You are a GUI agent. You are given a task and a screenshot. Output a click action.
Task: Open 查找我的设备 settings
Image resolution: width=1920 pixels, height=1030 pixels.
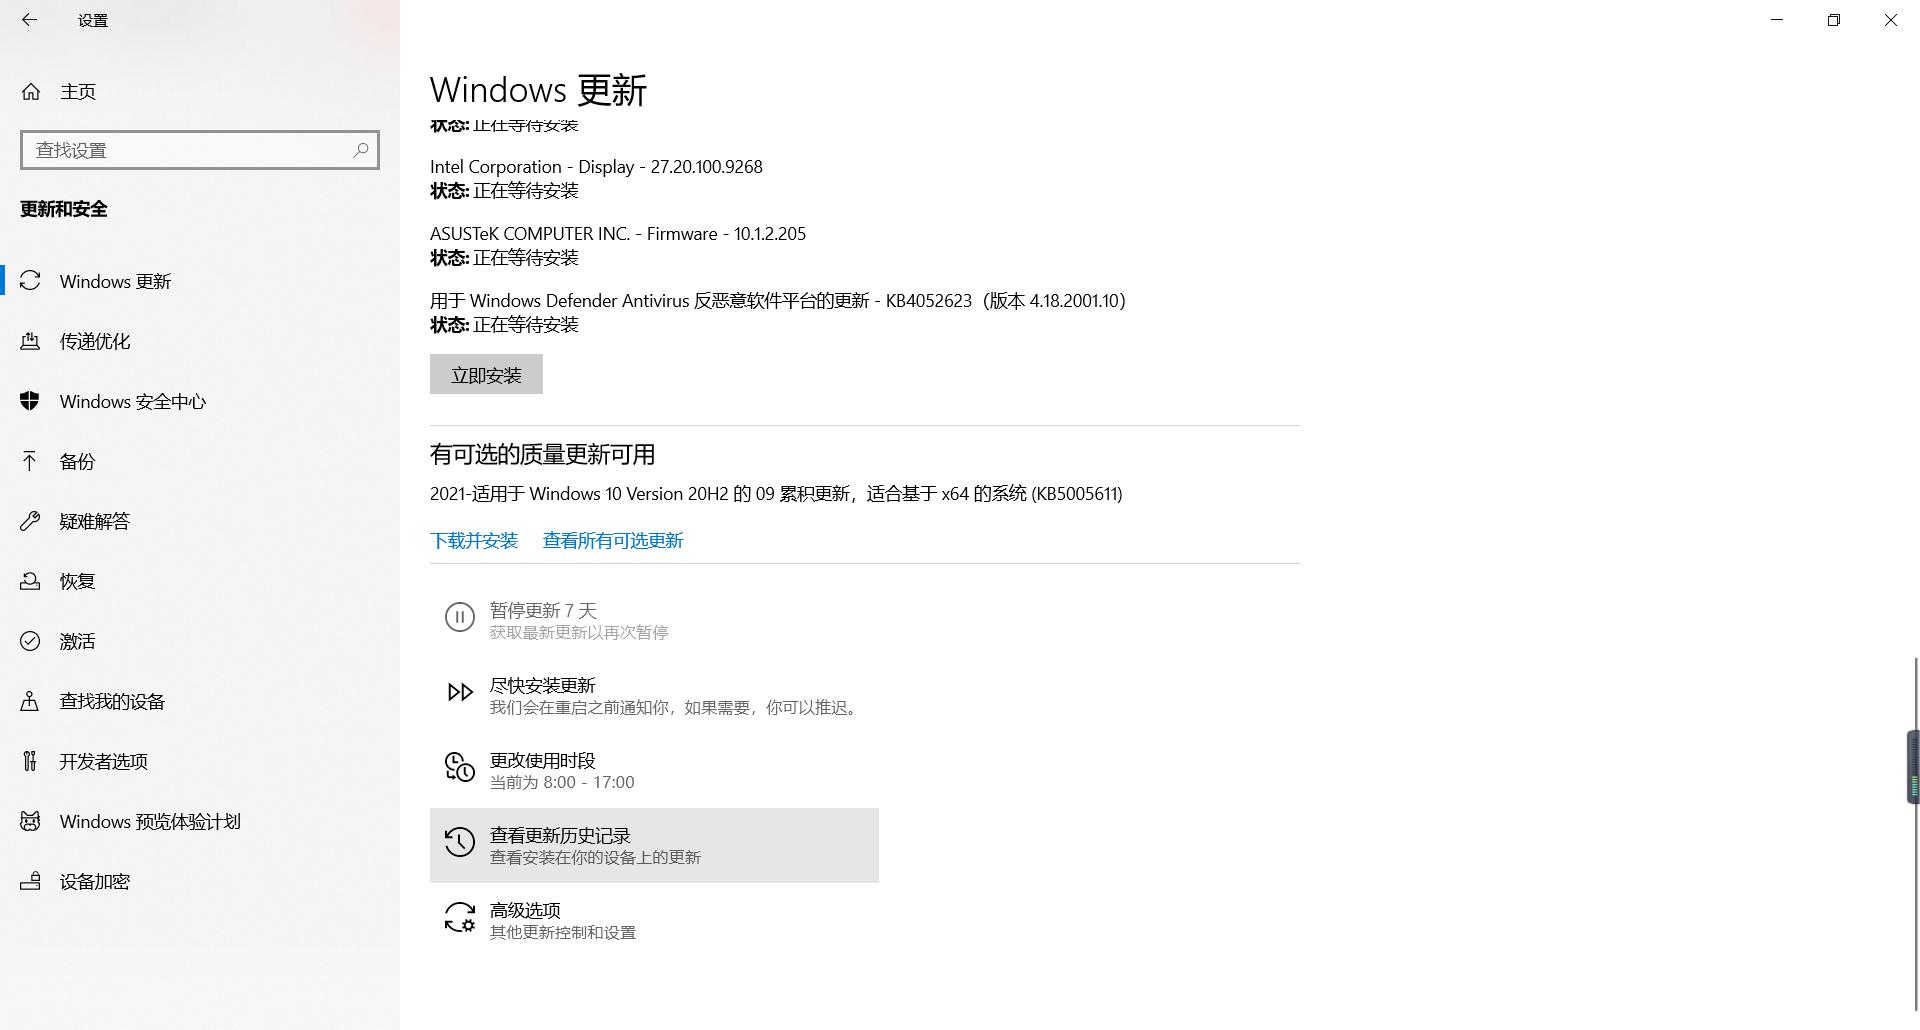coord(31,701)
